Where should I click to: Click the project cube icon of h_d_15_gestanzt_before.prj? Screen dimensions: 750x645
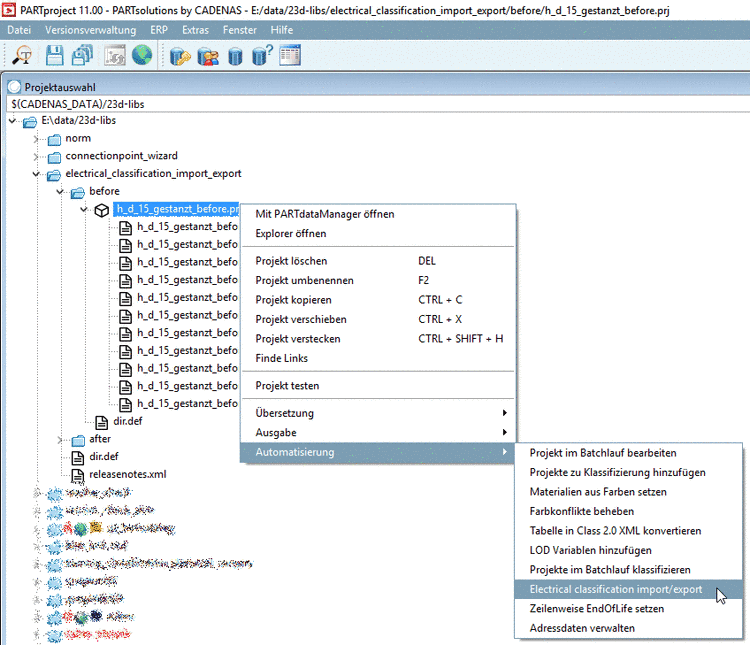click(x=101, y=210)
